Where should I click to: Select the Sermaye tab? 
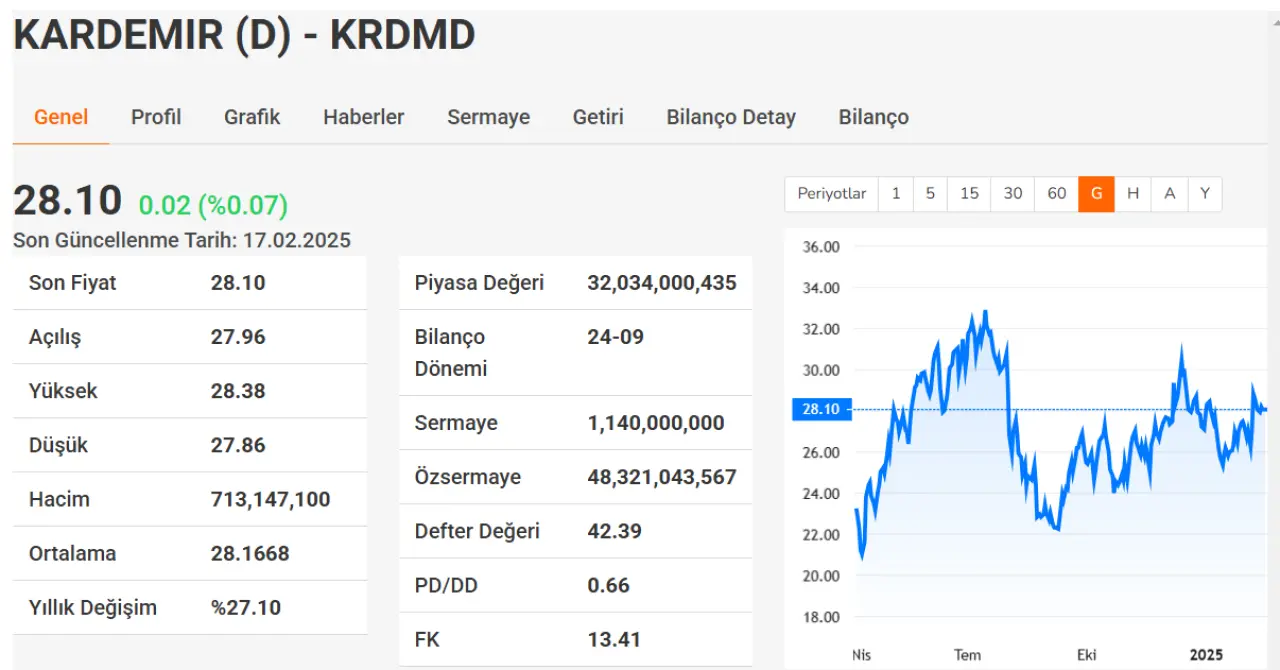(x=488, y=117)
